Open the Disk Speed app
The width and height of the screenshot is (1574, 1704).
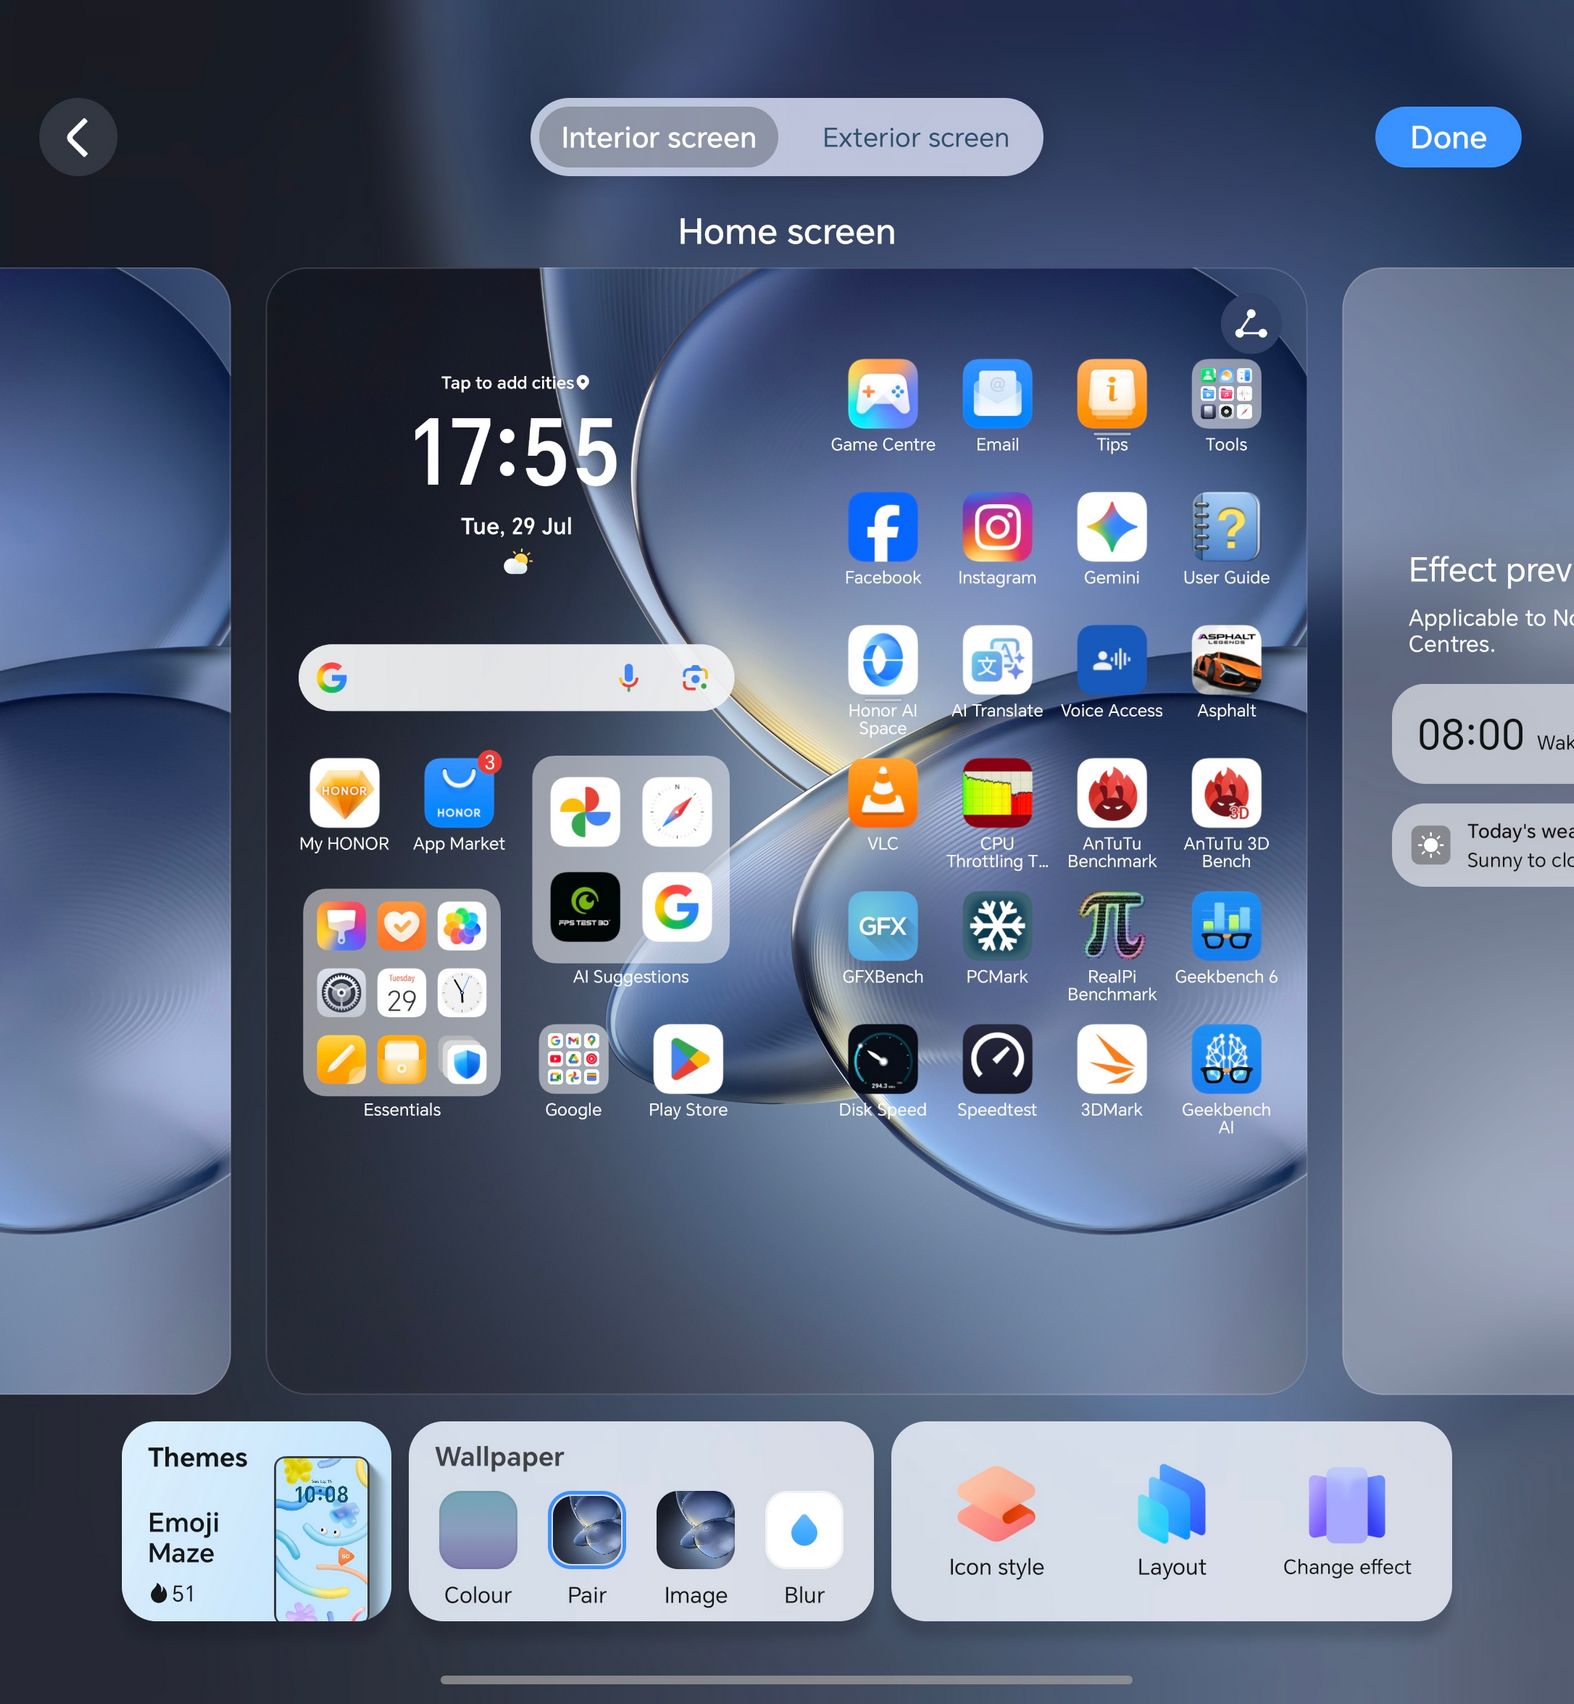[883, 1059]
